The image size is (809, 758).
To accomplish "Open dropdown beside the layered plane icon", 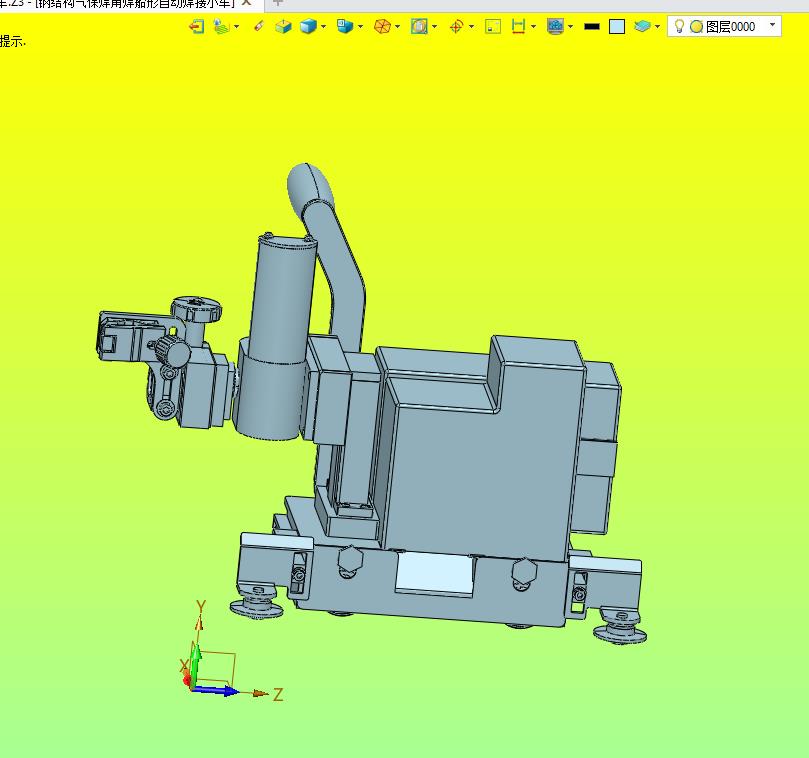I will (x=237, y=26).
